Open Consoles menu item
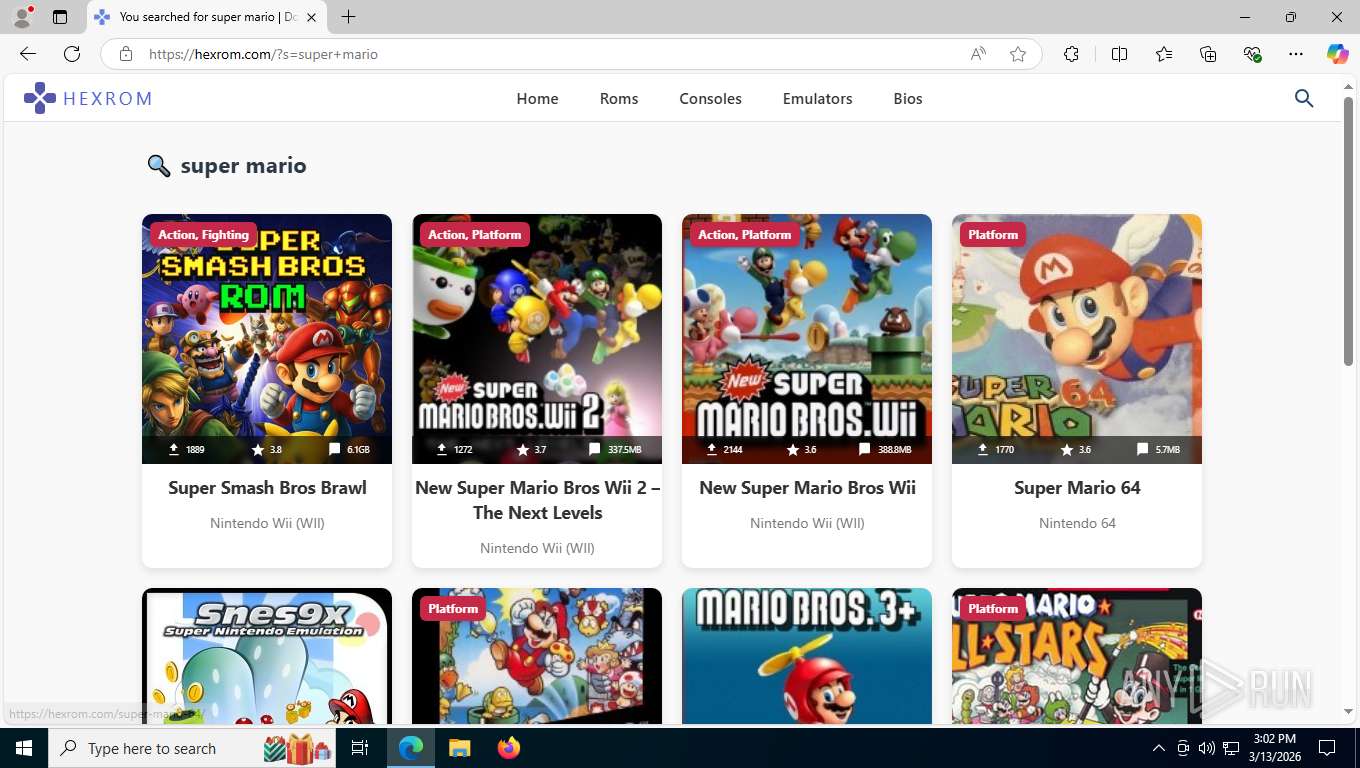Screen dimensions: 1360x768 pyautogui.click(x=710, y=98)
